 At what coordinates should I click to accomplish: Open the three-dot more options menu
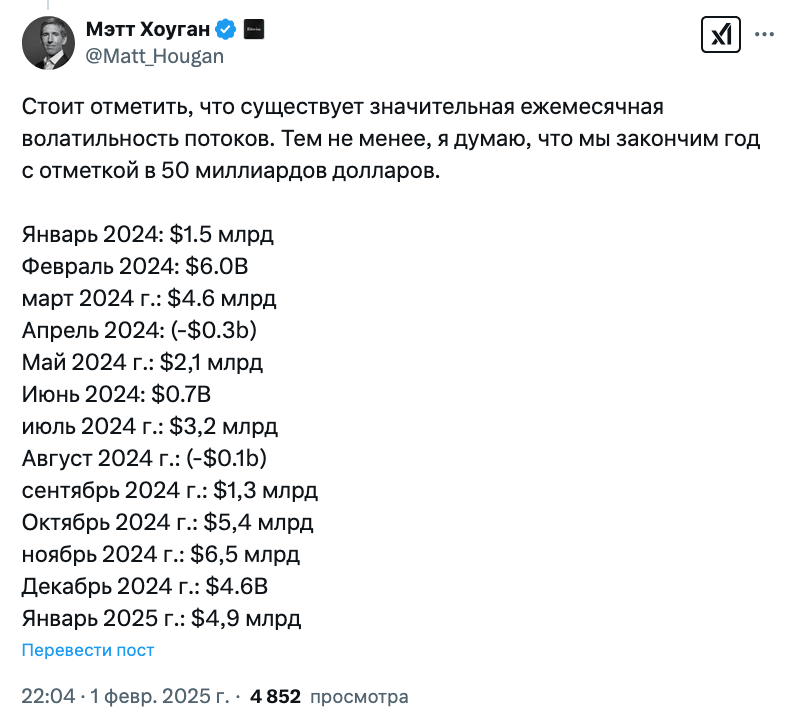[x=764, y=35]
